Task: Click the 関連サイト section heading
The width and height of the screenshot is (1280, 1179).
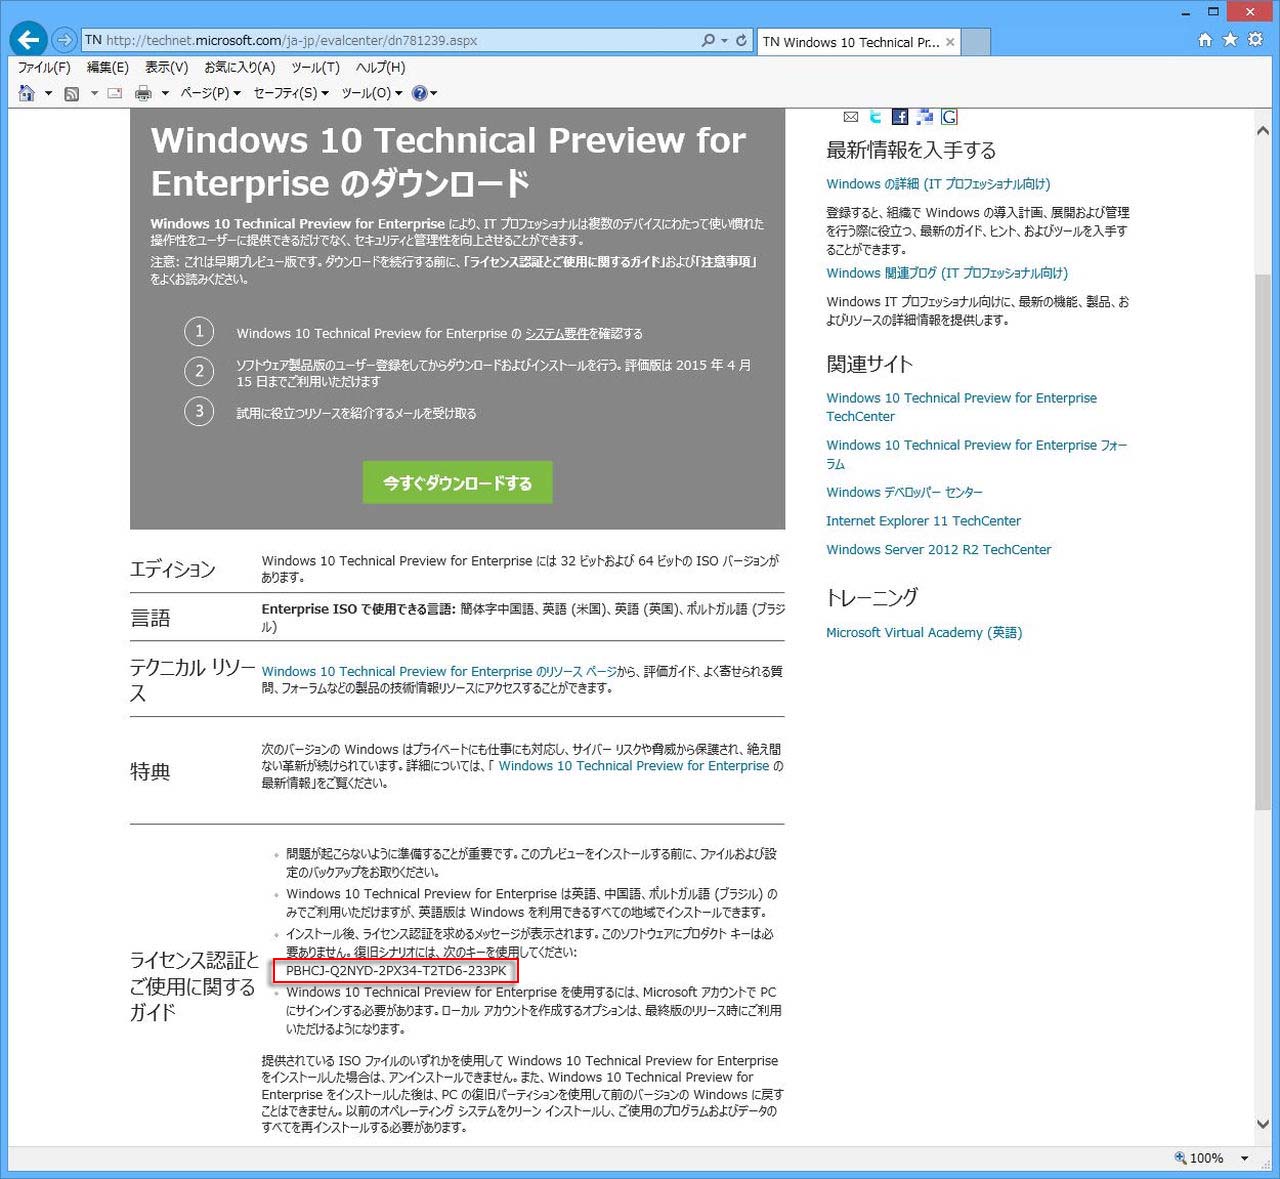Action: point(869,364)
